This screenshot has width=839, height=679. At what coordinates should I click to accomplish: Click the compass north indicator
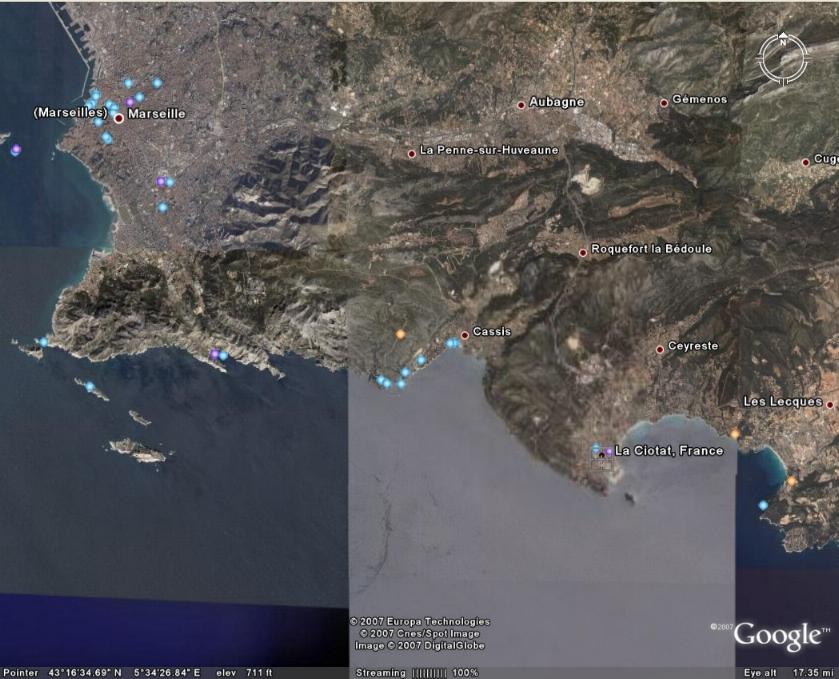783,39
